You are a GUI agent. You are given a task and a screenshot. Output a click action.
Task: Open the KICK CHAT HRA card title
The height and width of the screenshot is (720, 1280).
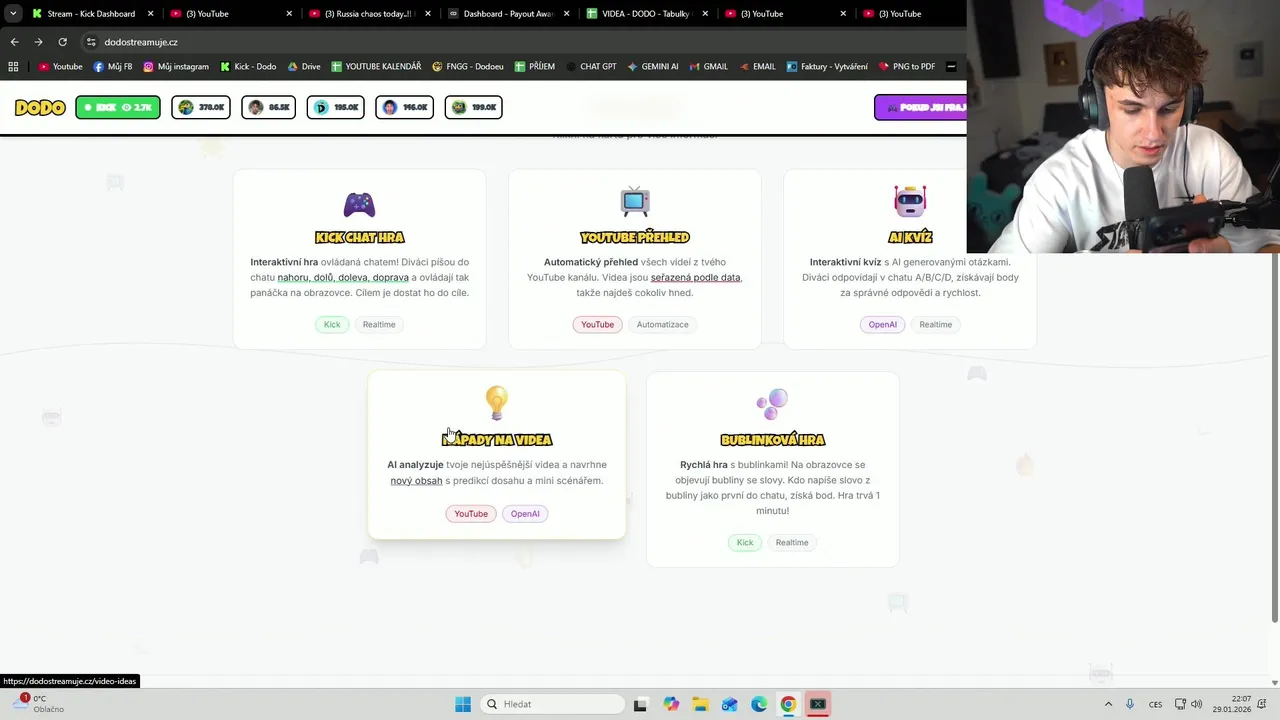pyautogui.click(x=359, y=237)
